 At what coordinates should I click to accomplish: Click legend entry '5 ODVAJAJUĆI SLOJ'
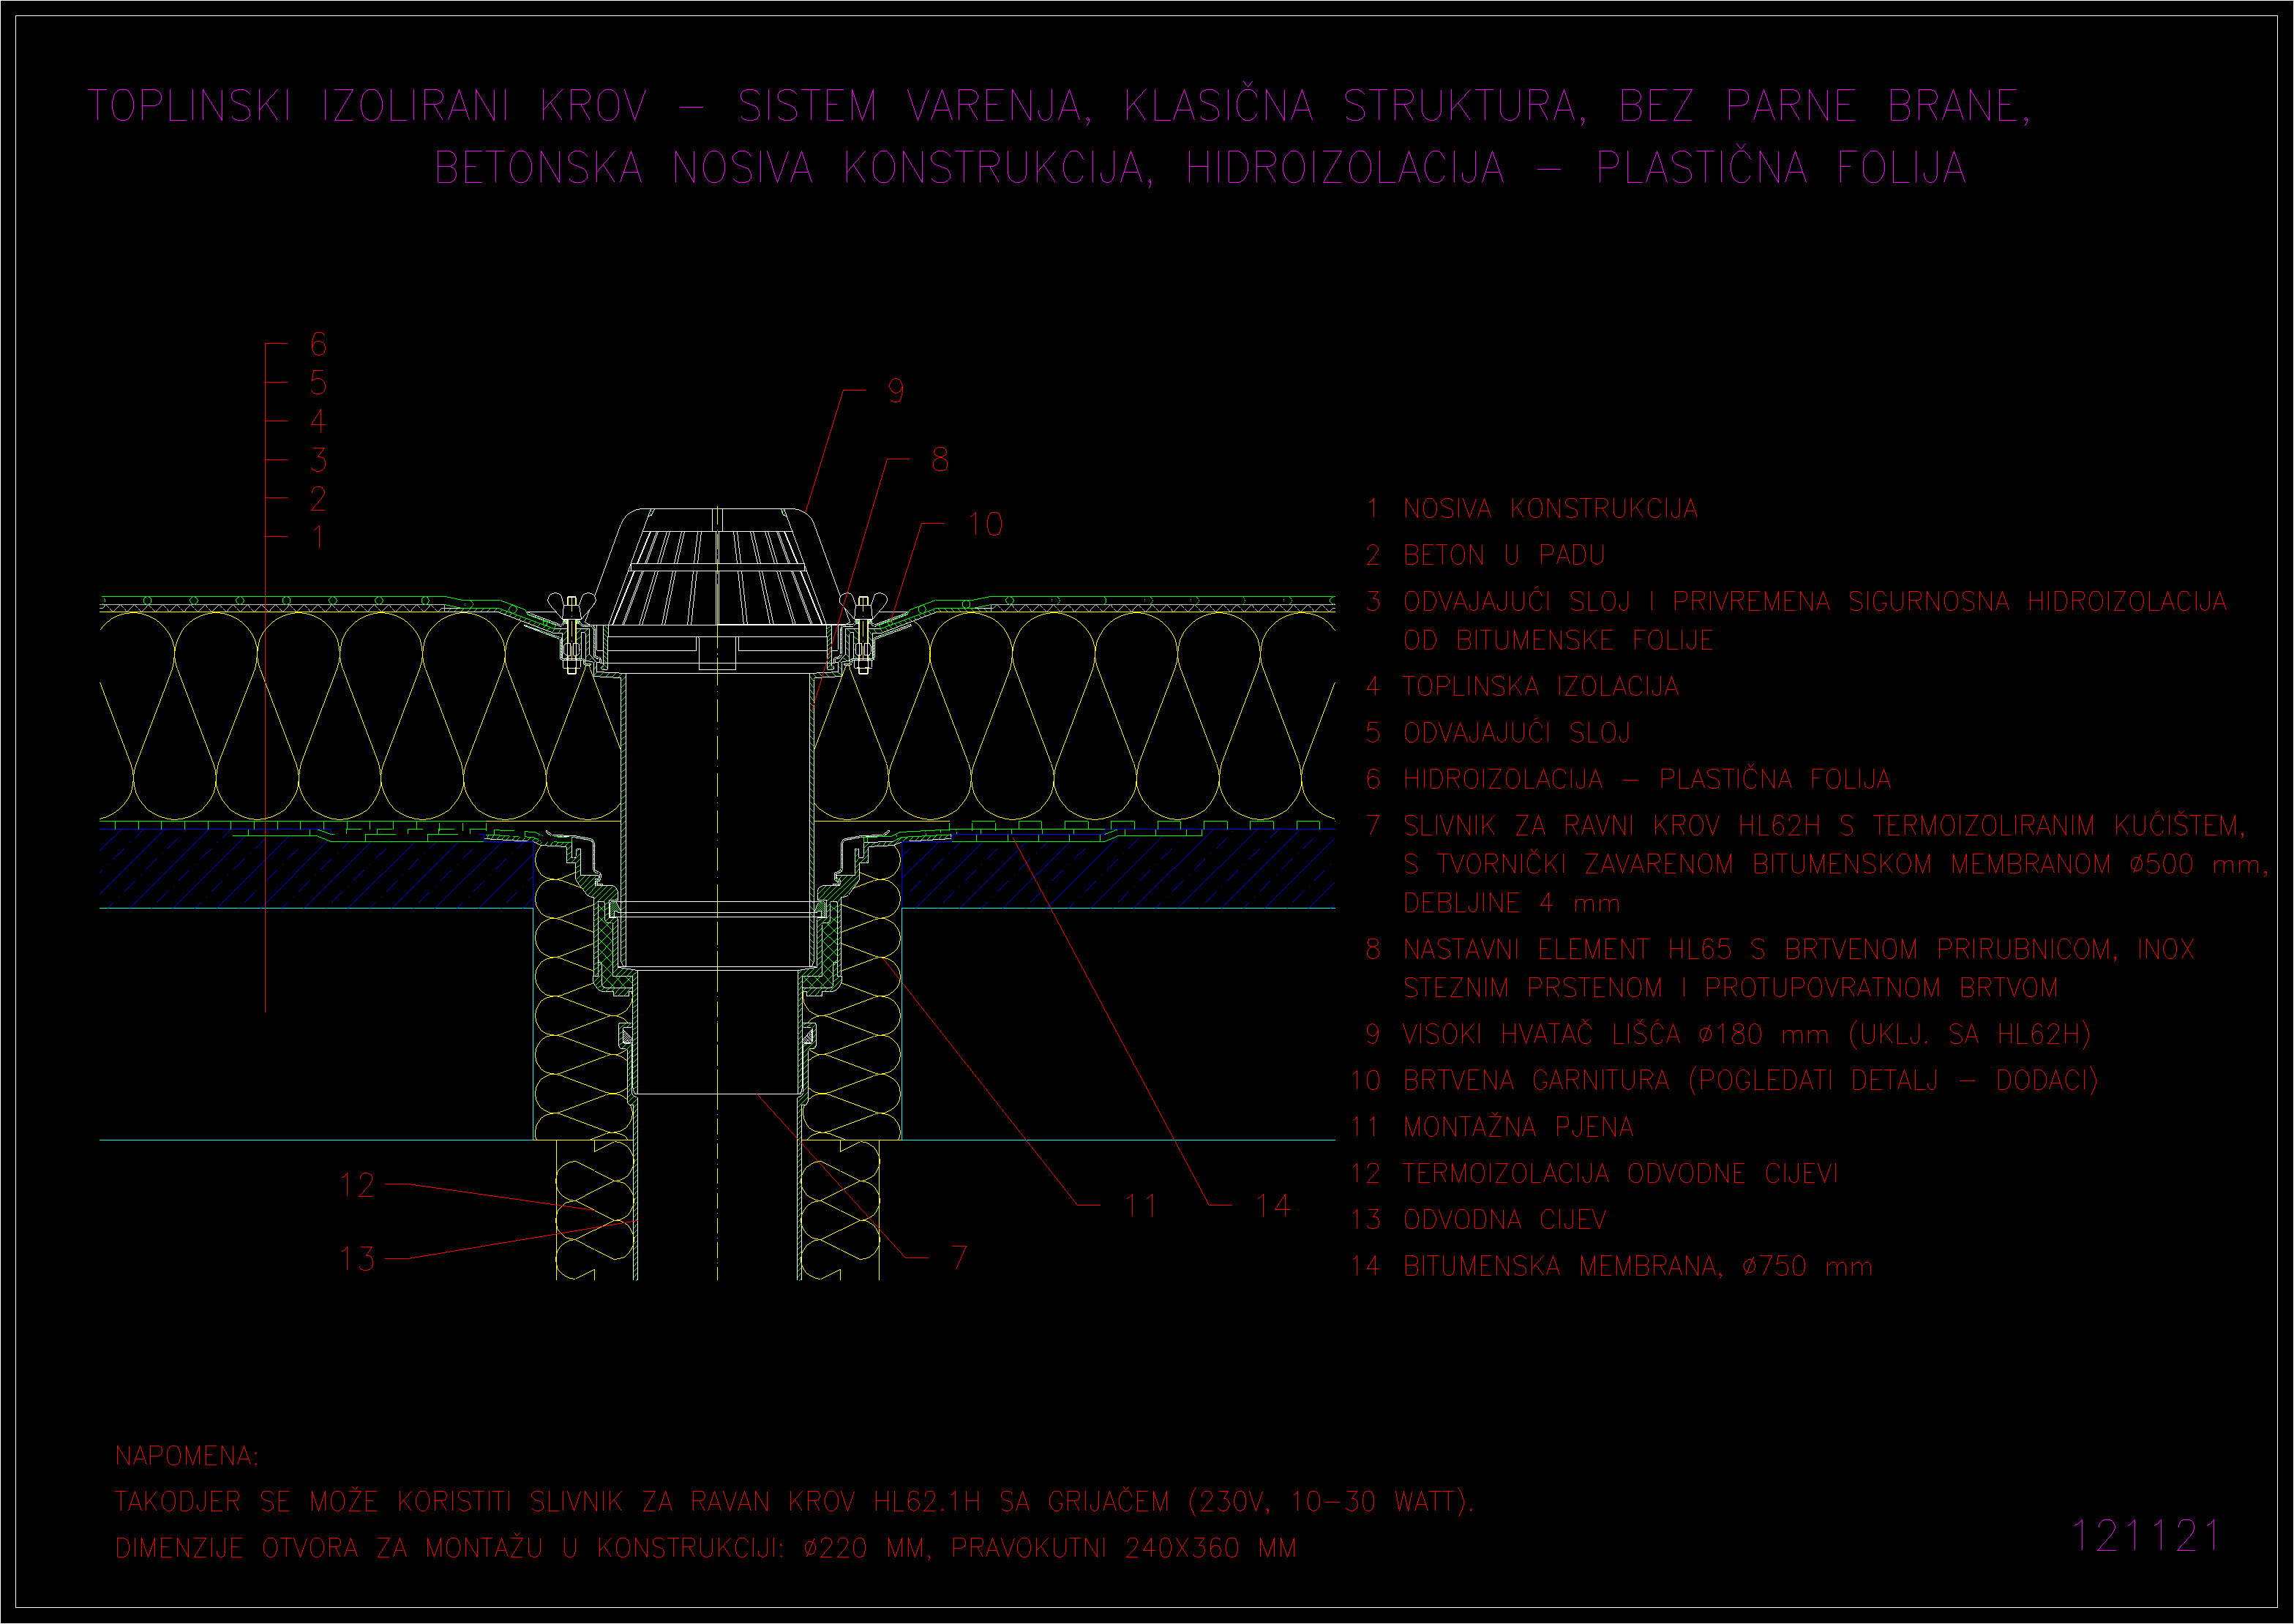[1498, 733]
